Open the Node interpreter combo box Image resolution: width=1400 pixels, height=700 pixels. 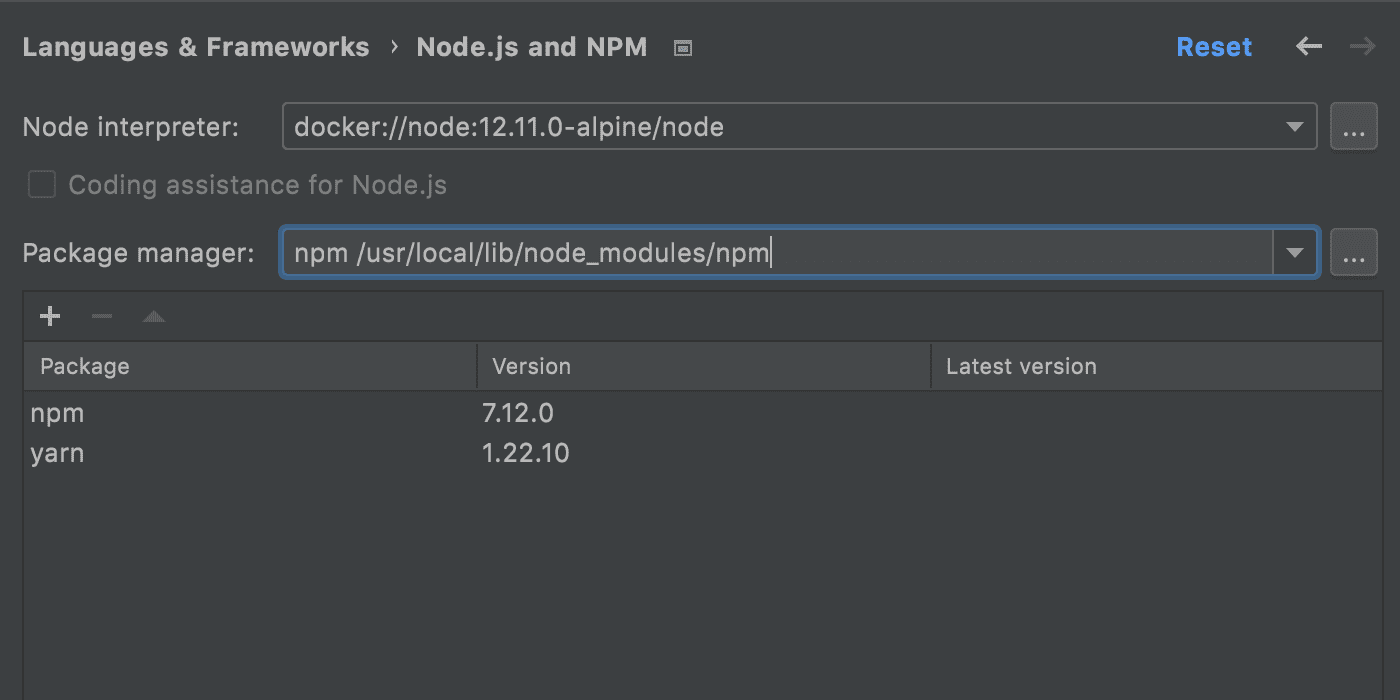click(x=800, y=127)
